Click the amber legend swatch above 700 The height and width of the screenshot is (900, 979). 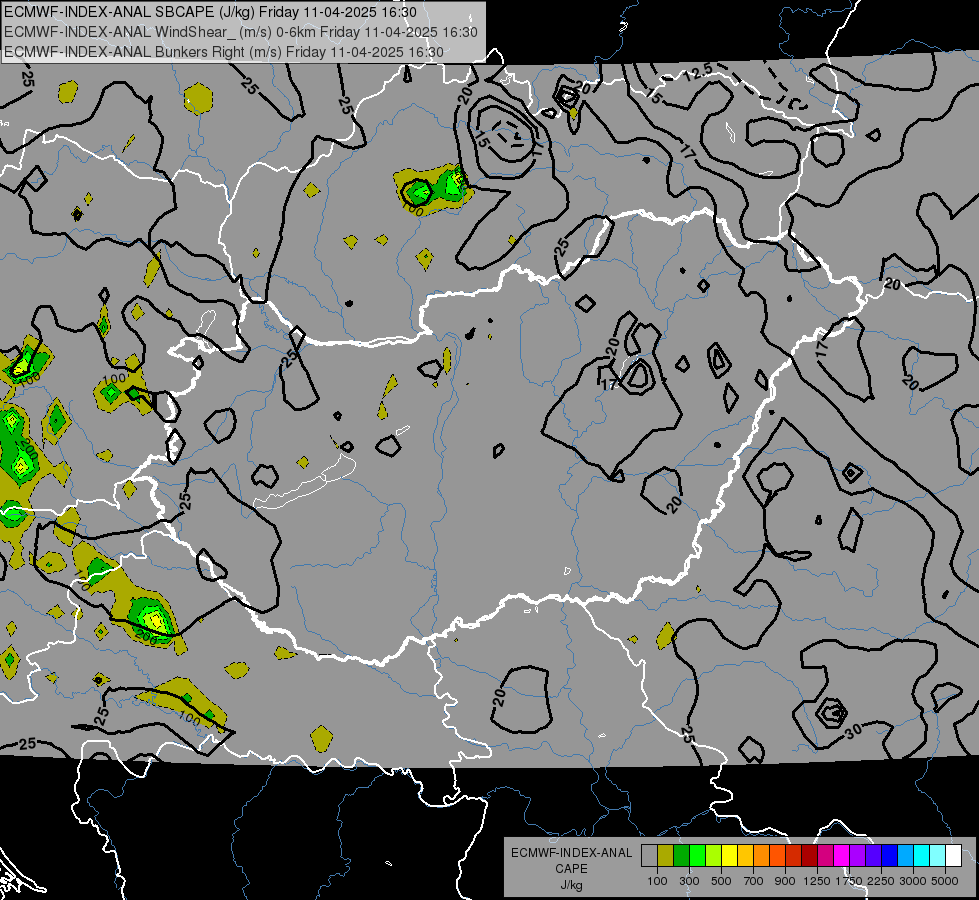pos(745,855)
